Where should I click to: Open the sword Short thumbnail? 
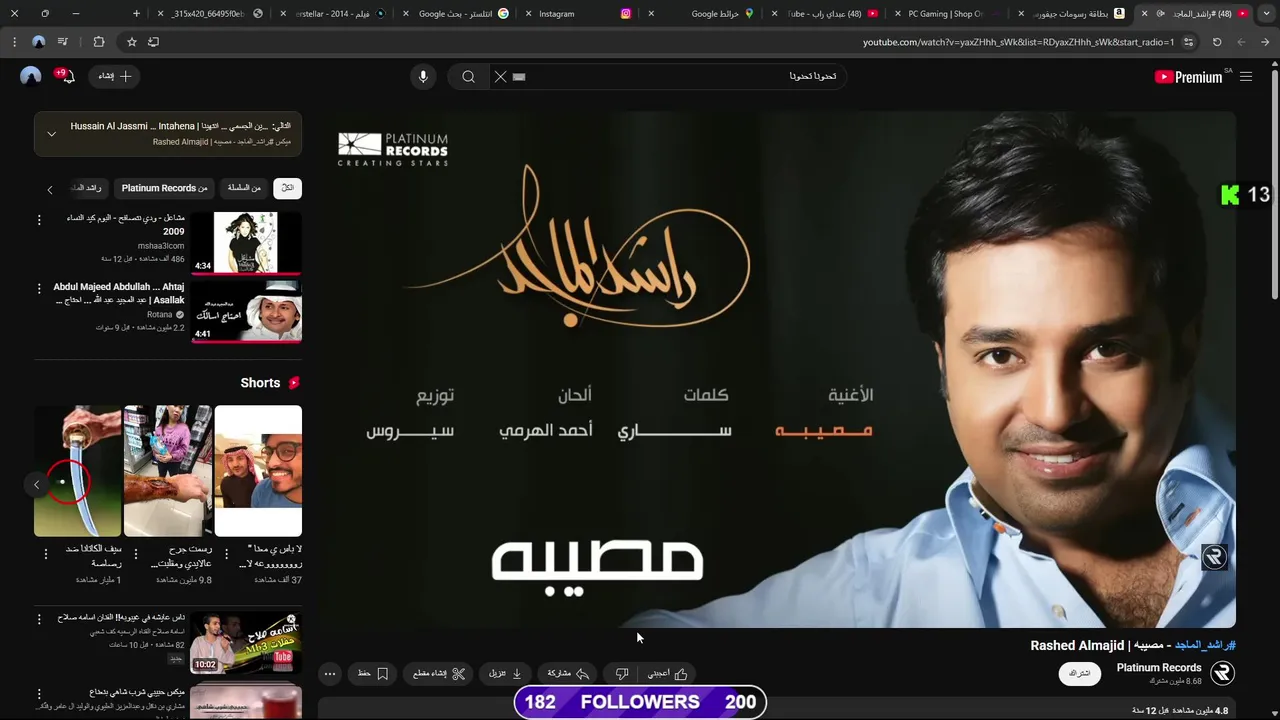(x=78, y=471)
